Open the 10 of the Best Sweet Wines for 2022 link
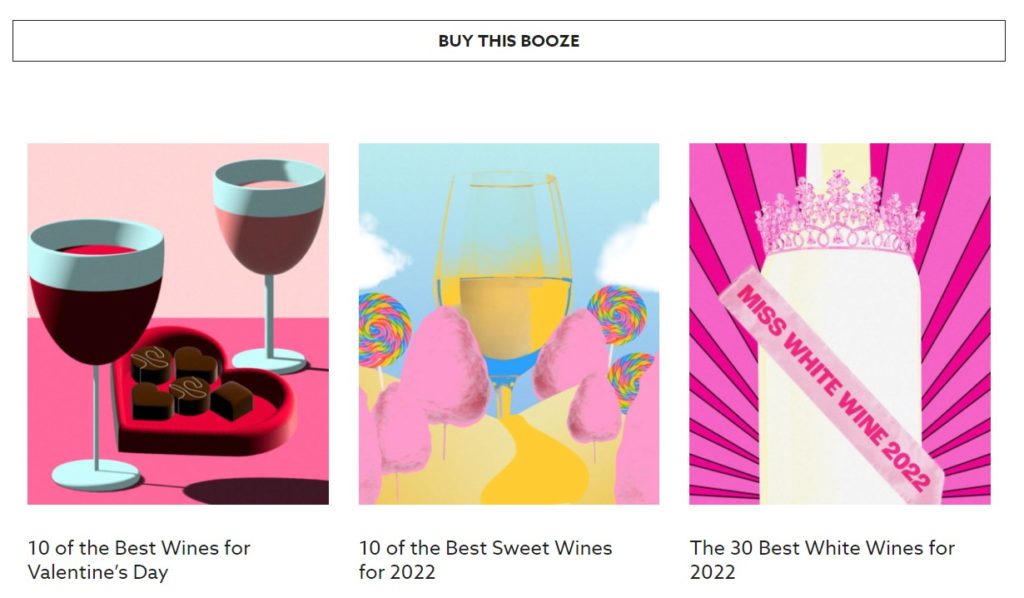 tap(485, 559)
